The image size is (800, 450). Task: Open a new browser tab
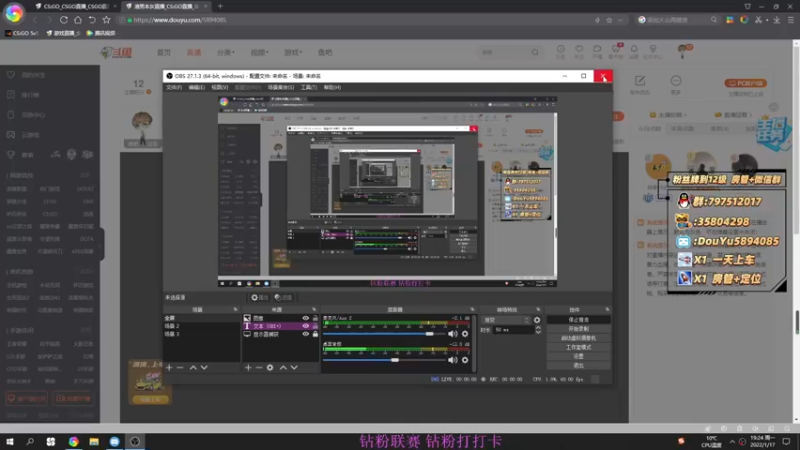220,6
